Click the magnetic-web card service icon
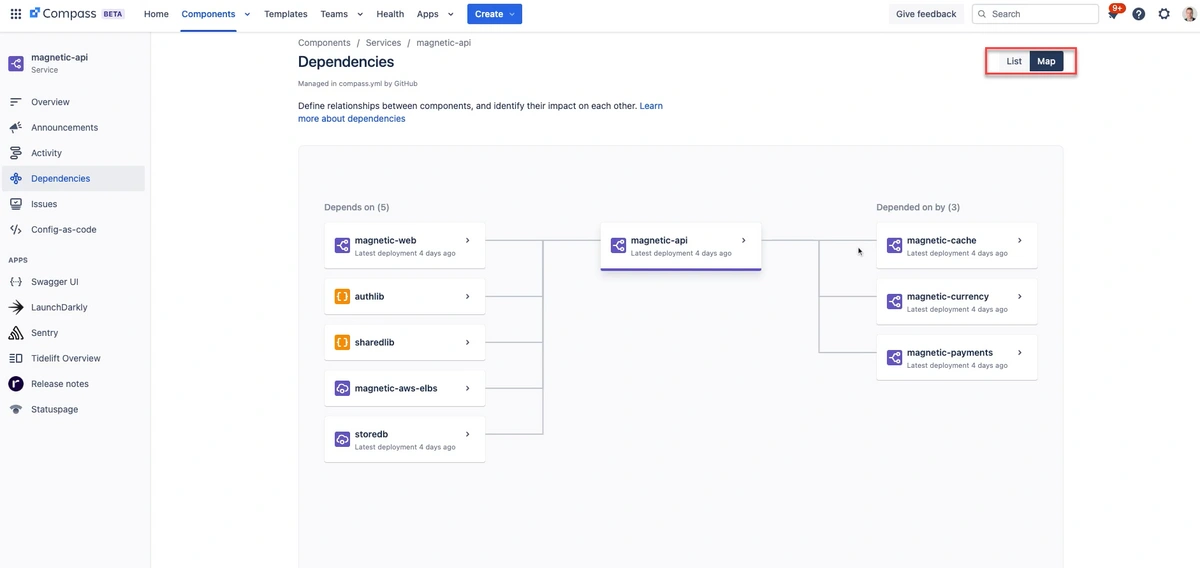The height and width of the screenshot is (568, 1200). (x=342, y=245)
